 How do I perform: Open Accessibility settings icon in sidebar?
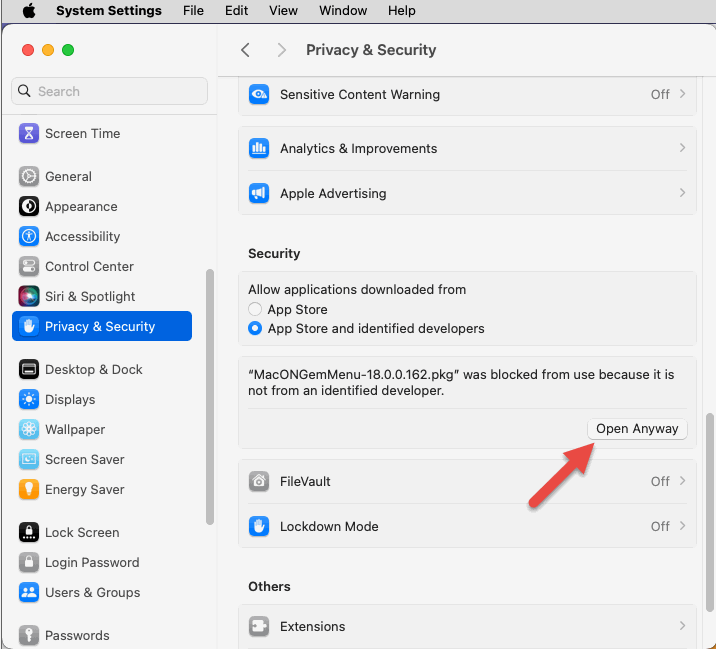[29, 236]
